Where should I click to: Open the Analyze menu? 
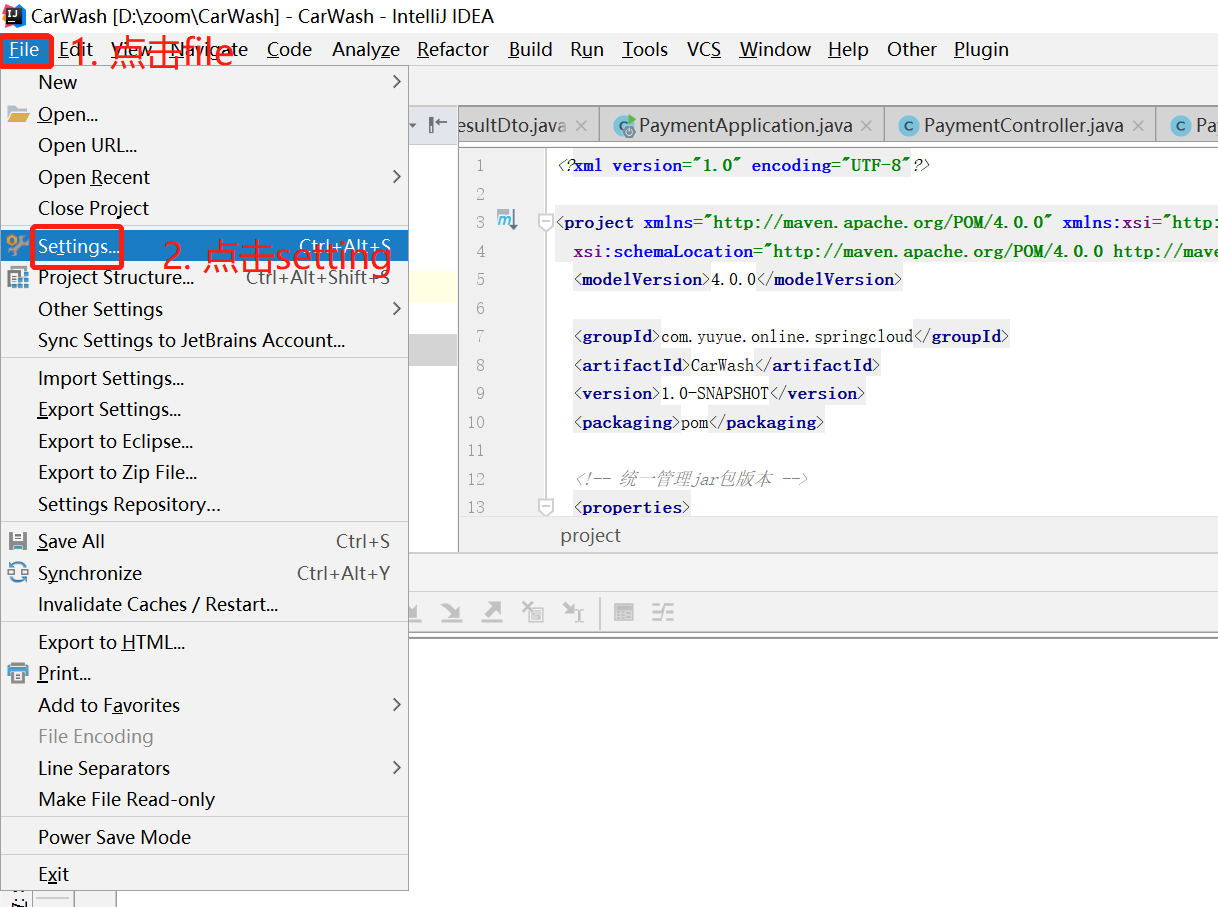pyautogui.click(x=366, y=49)
